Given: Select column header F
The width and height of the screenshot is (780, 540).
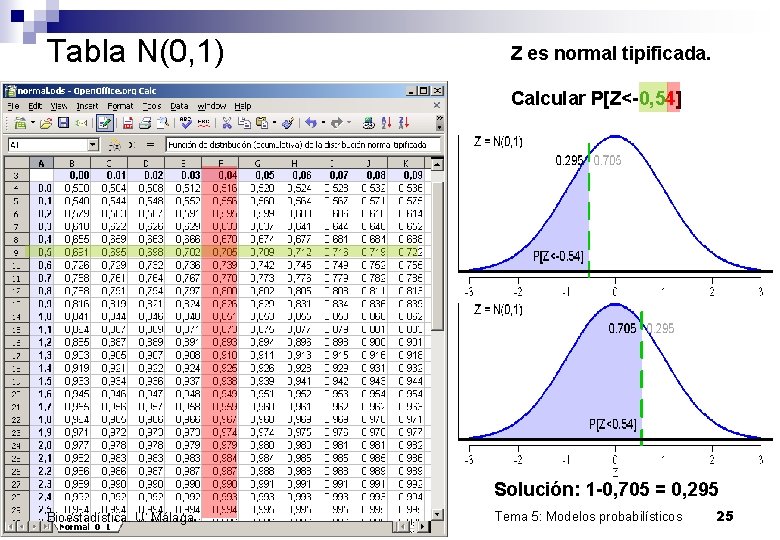Looking at the screenshot, I should click(220, 163).
